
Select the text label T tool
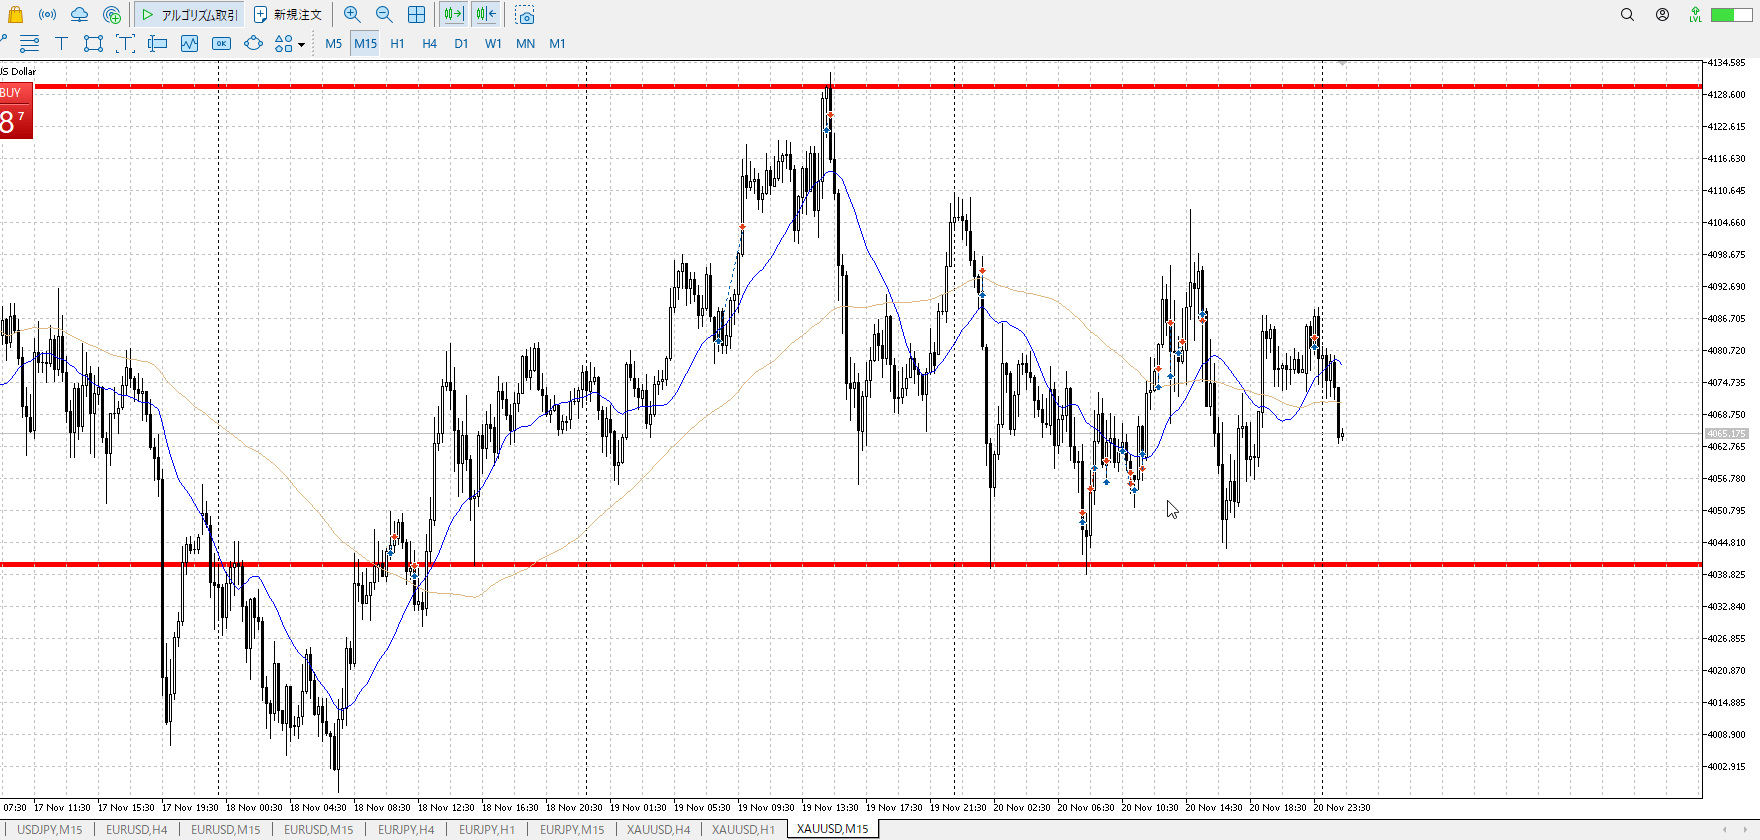point(61,43)
